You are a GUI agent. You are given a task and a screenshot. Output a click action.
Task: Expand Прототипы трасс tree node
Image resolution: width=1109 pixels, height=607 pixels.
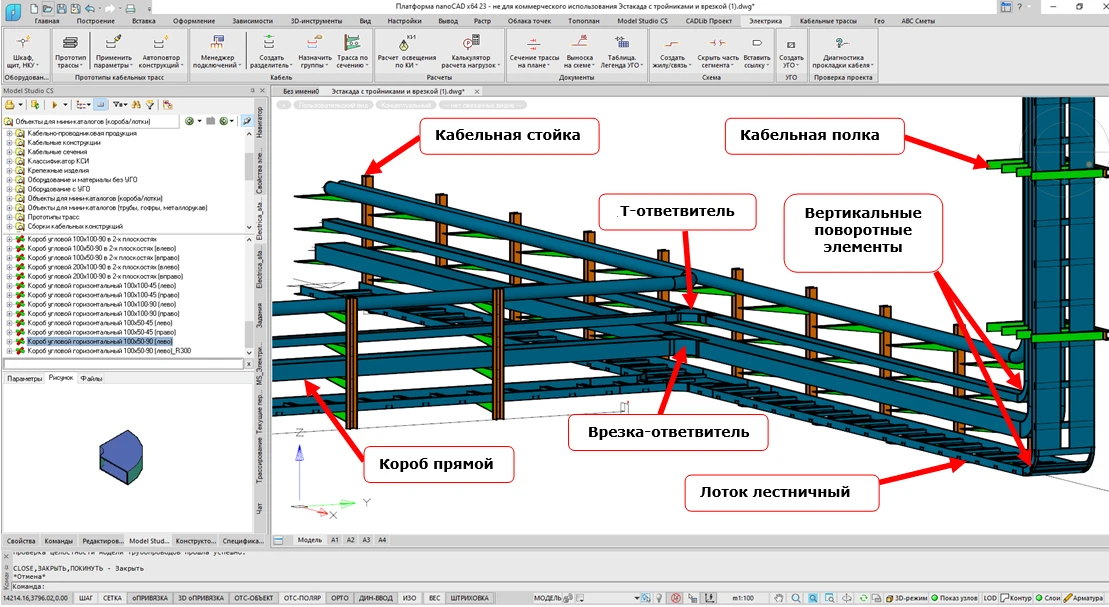point(9,217)
